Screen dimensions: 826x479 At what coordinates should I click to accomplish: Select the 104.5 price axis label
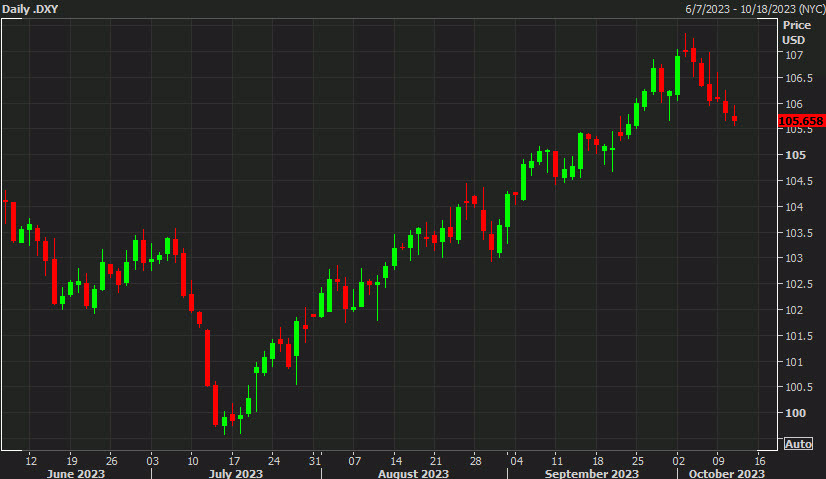point(798,181)
